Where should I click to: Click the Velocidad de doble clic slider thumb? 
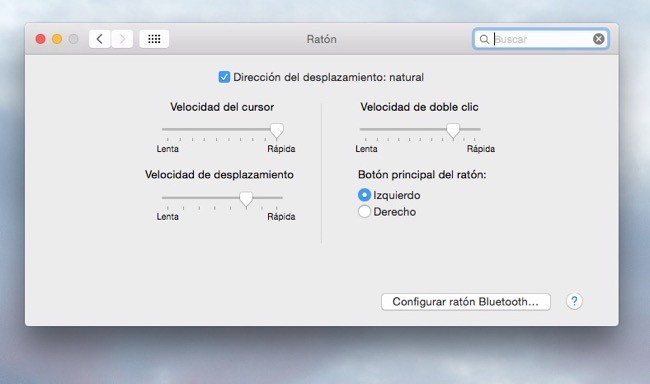point(453,131)
